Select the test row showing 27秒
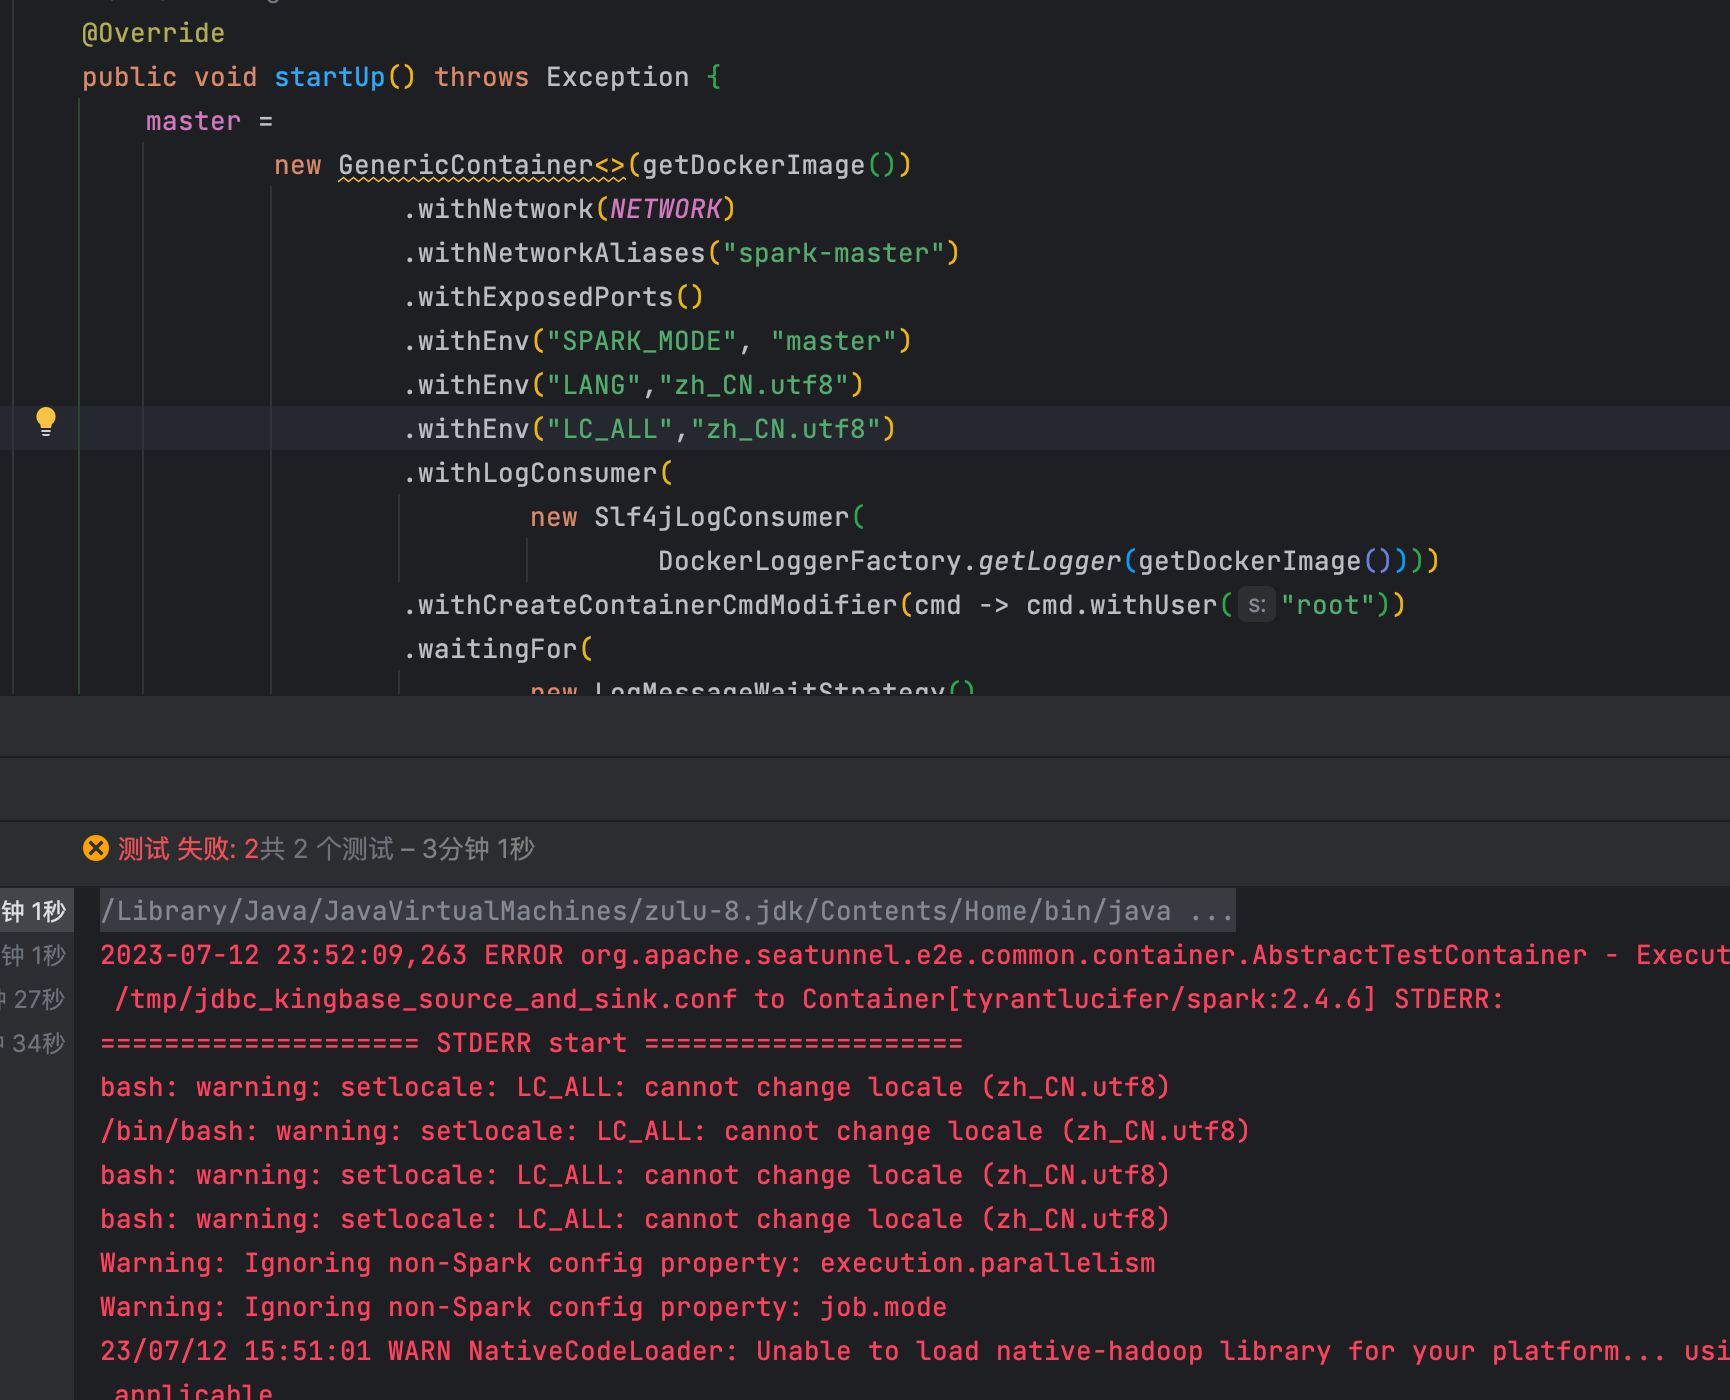The image size is (1730, 1400). 37,999
